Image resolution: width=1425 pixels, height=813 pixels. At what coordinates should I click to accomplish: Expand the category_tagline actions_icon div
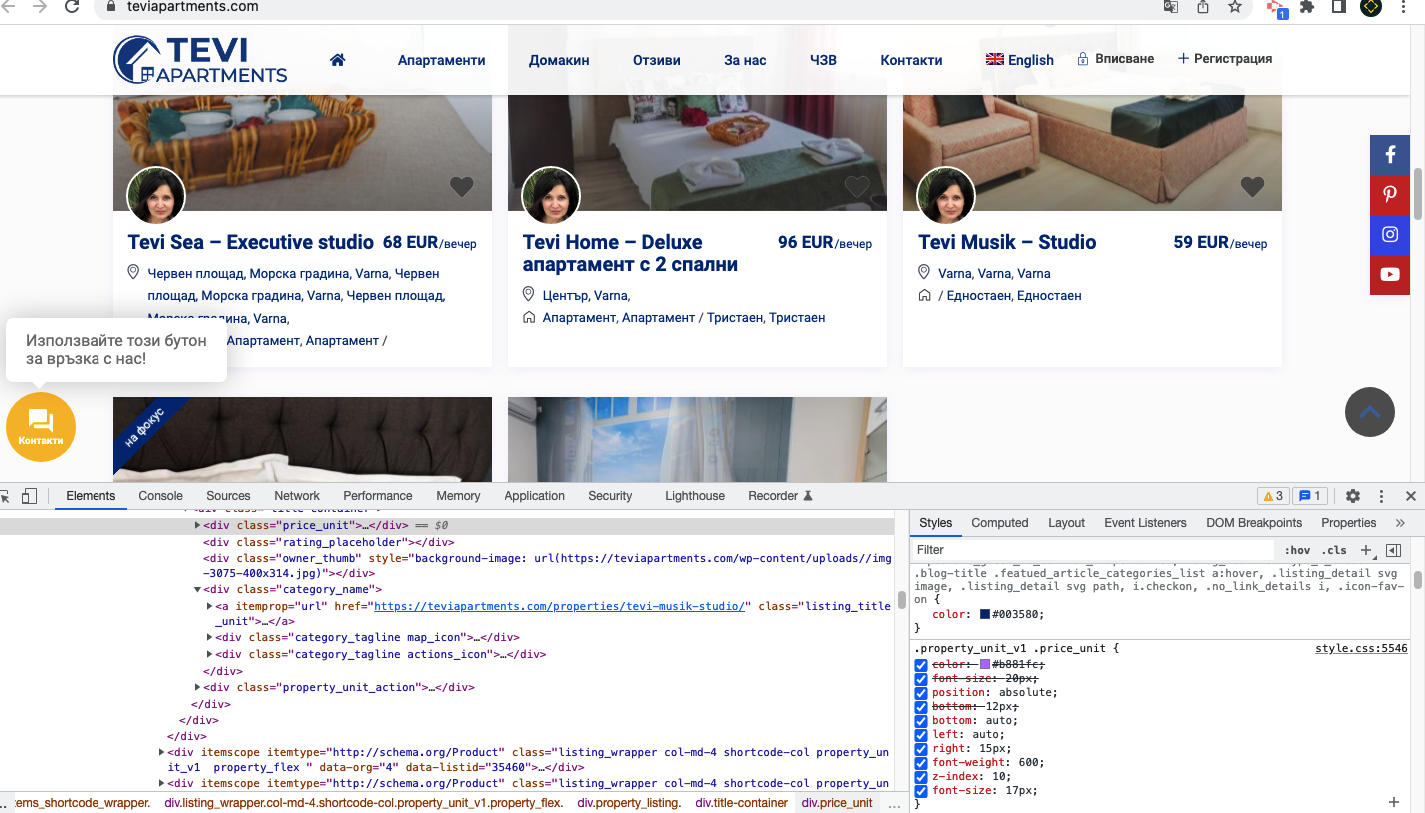[209, 655]
